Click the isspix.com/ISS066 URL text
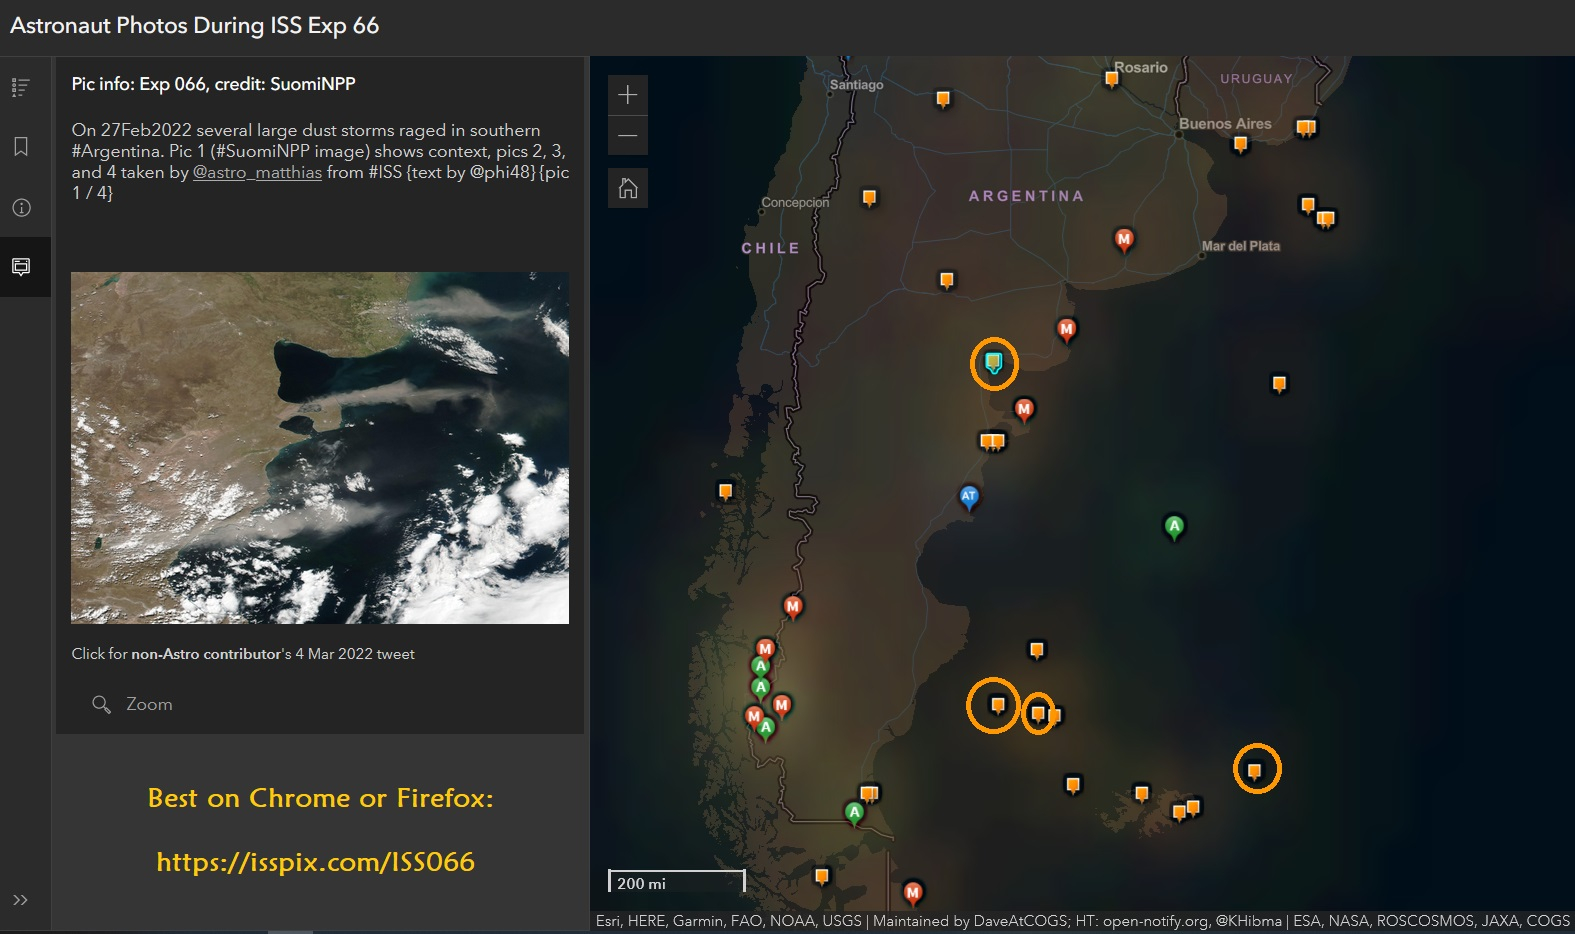Viewport: 1575px width, 934px height. tap(315, 862)
